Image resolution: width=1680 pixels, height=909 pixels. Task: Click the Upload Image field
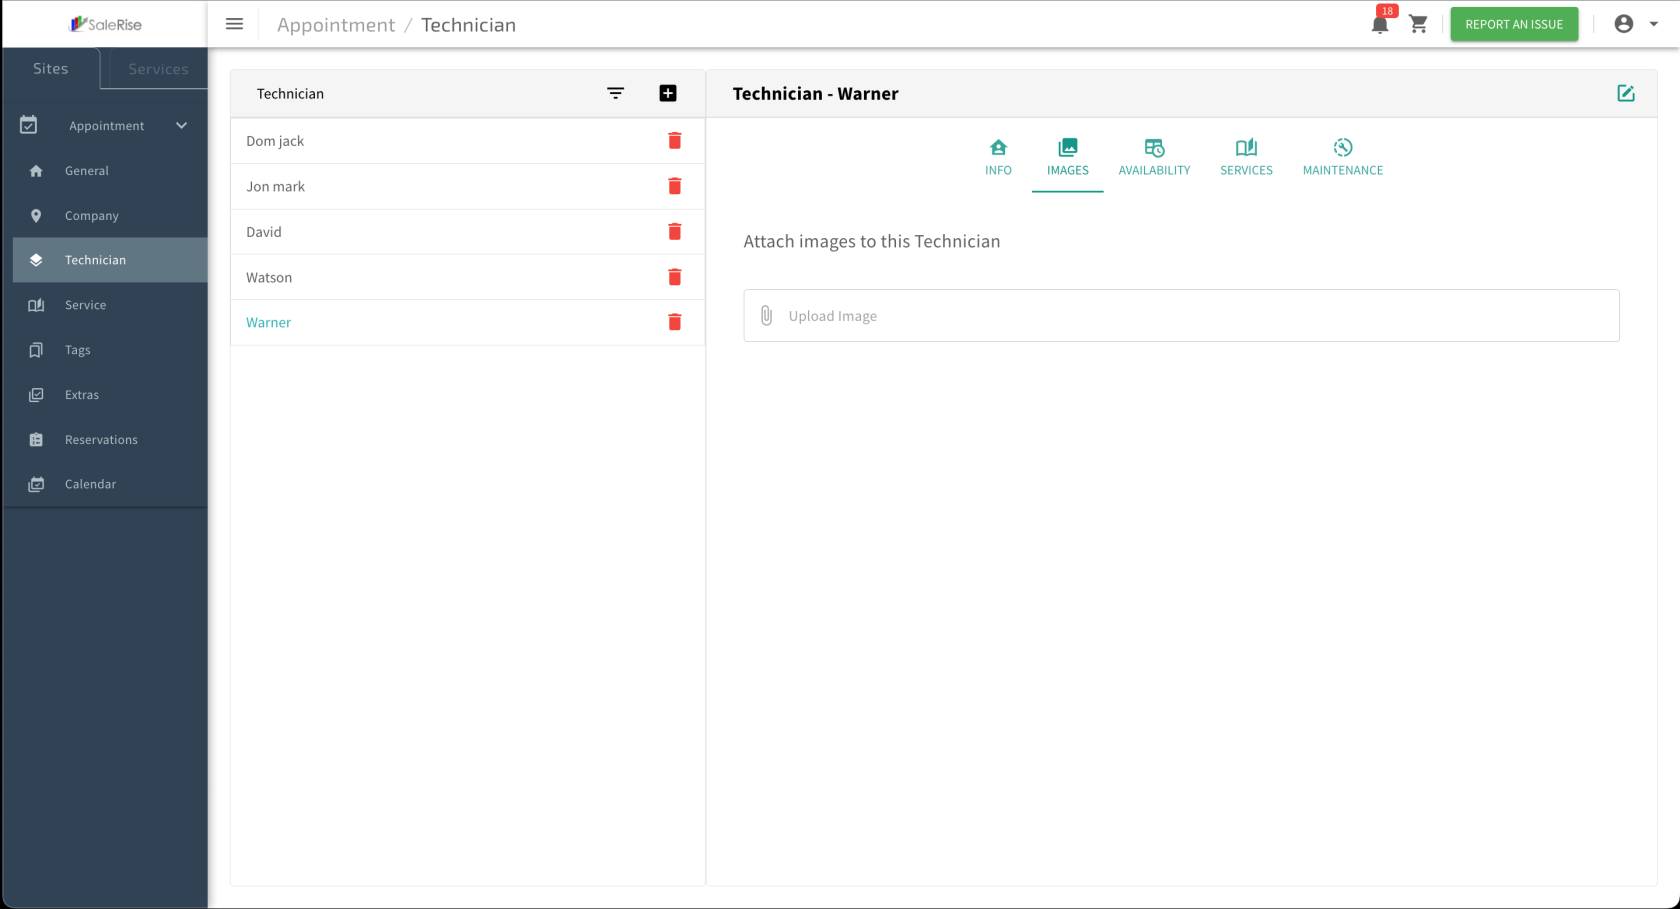pos(1180,316)
